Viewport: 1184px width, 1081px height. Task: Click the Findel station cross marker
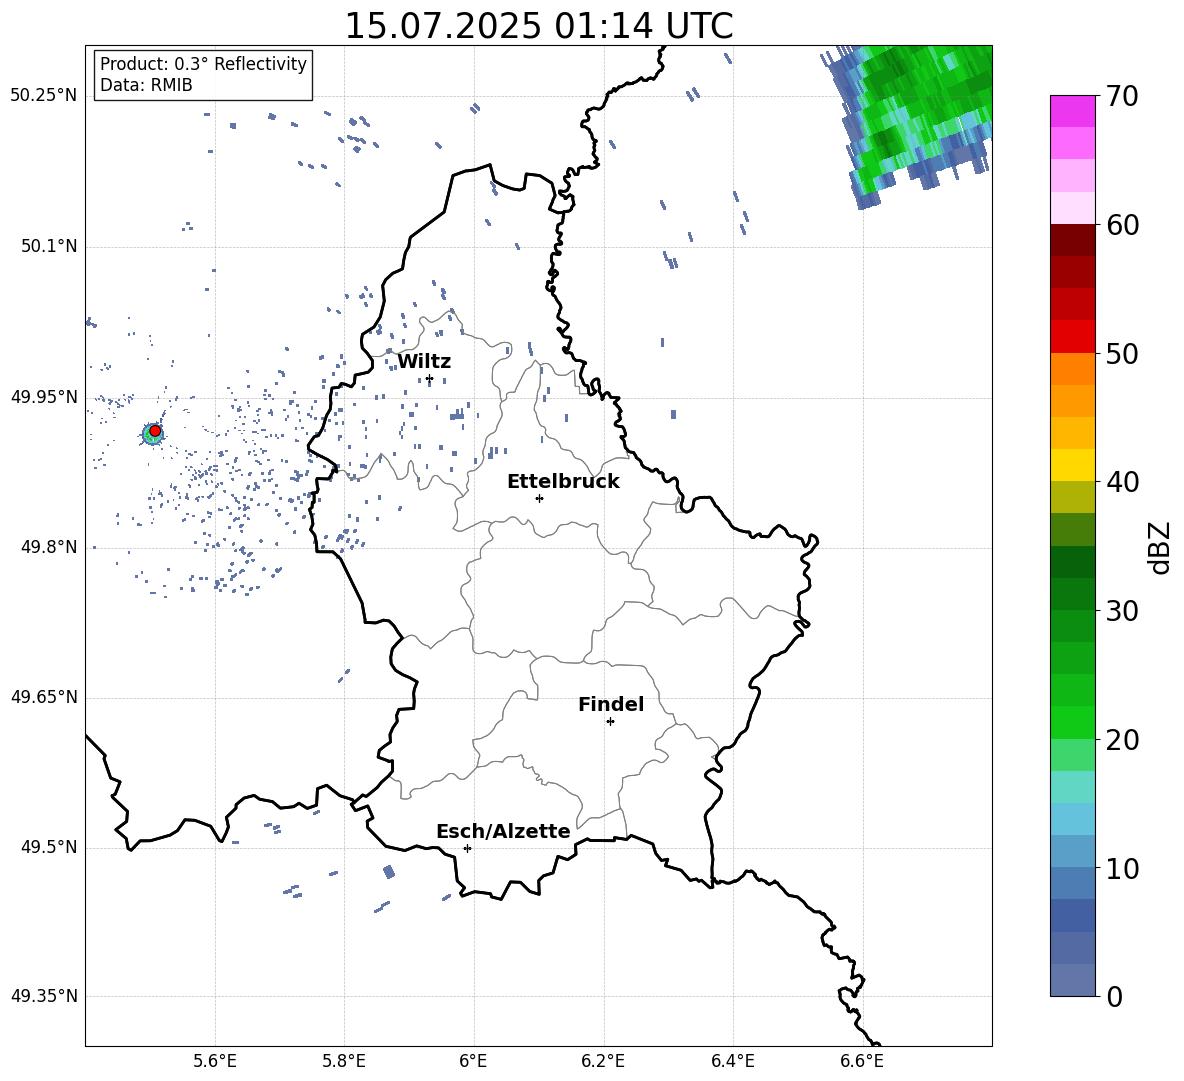pyautogui.click(x=610, y=722)
